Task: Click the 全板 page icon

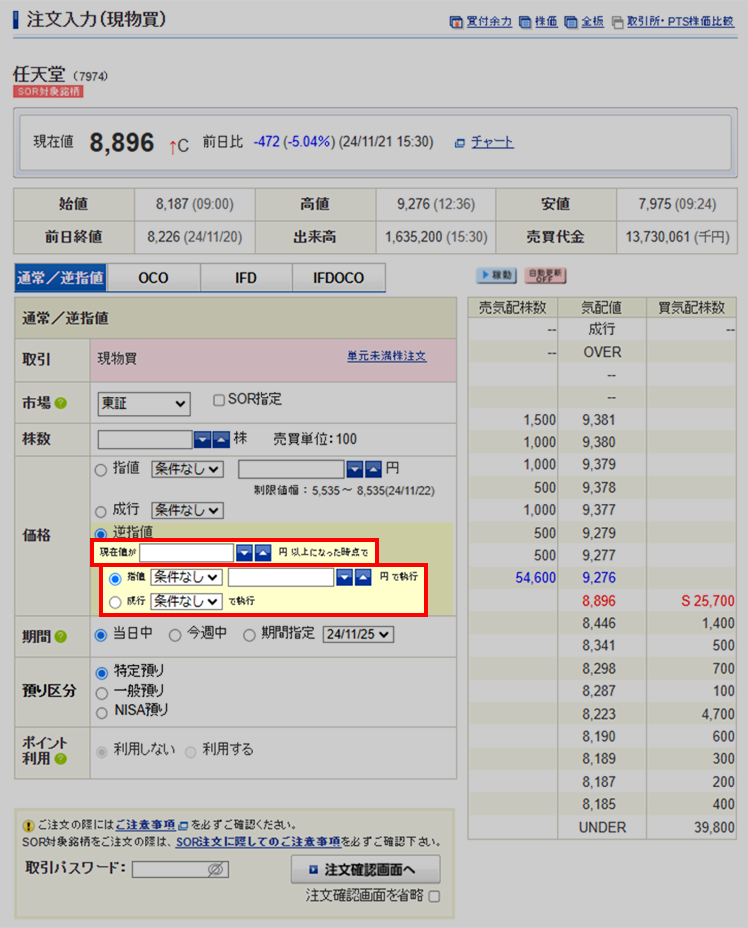Action: pyautogui.click(x=570, y=22)
